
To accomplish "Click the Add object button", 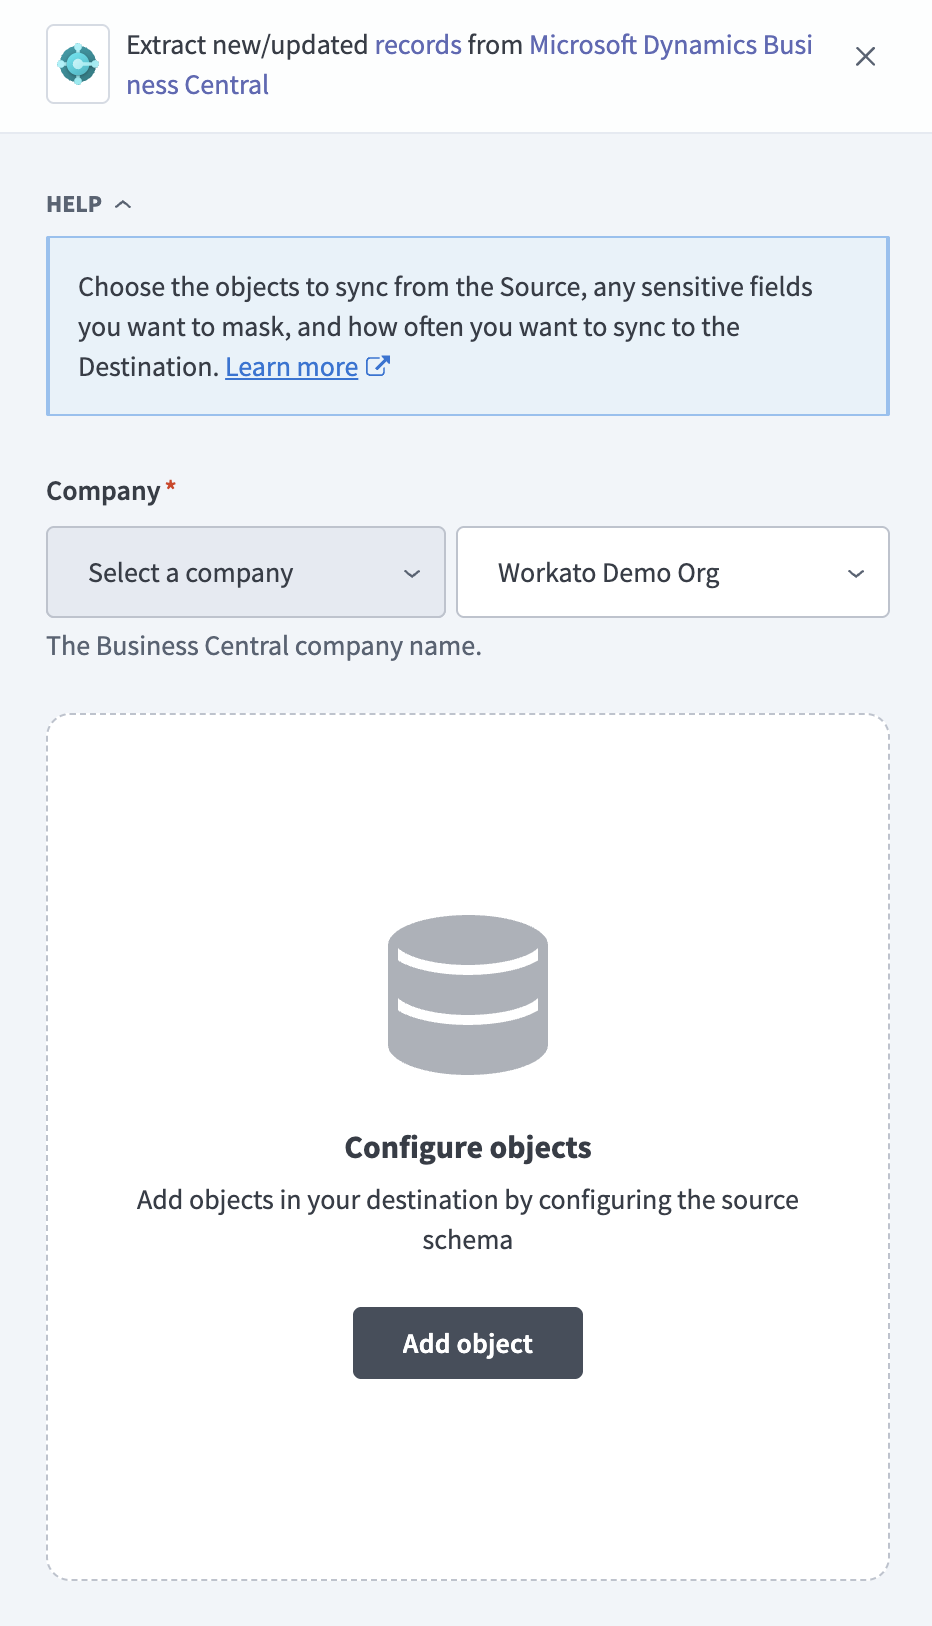I will coord(468,1343).
